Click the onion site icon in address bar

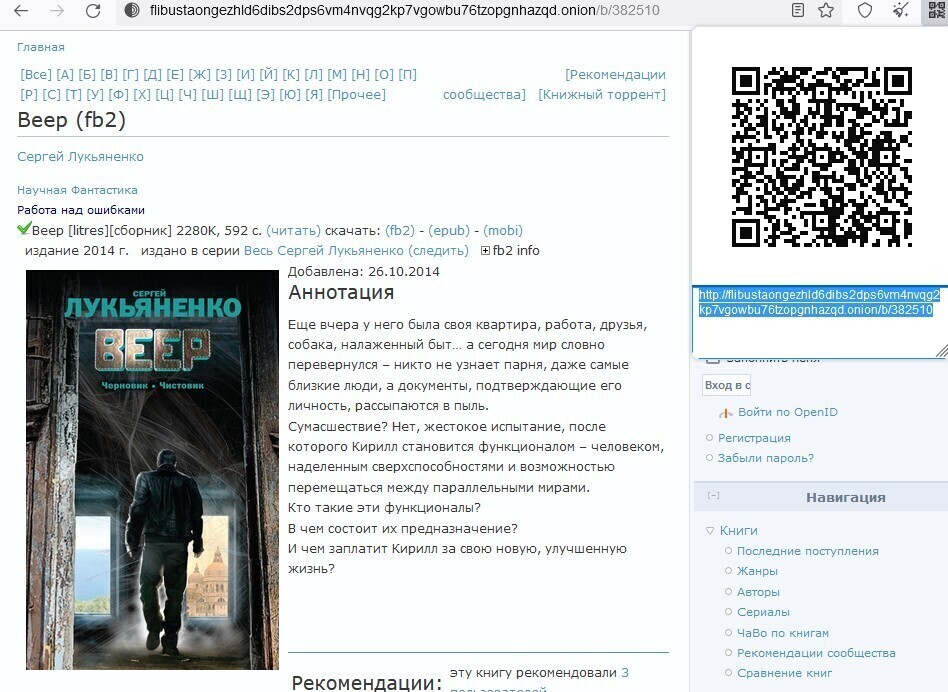(x=132, y=10)
